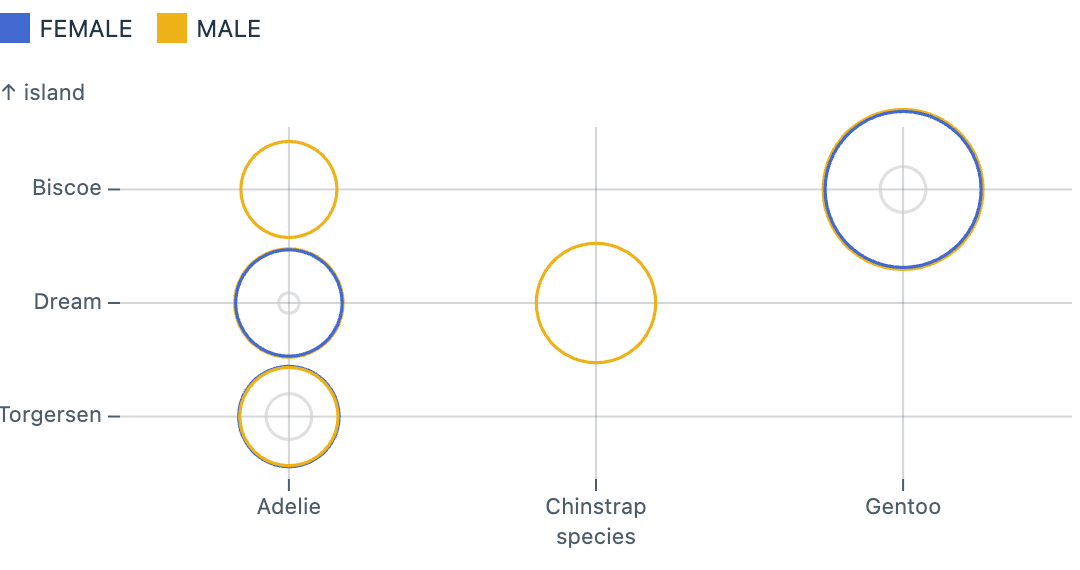Click the outer ring outline at Adelie, Torgersen
The width and height of the screenshot is (1080, 570).
point(239,416)
